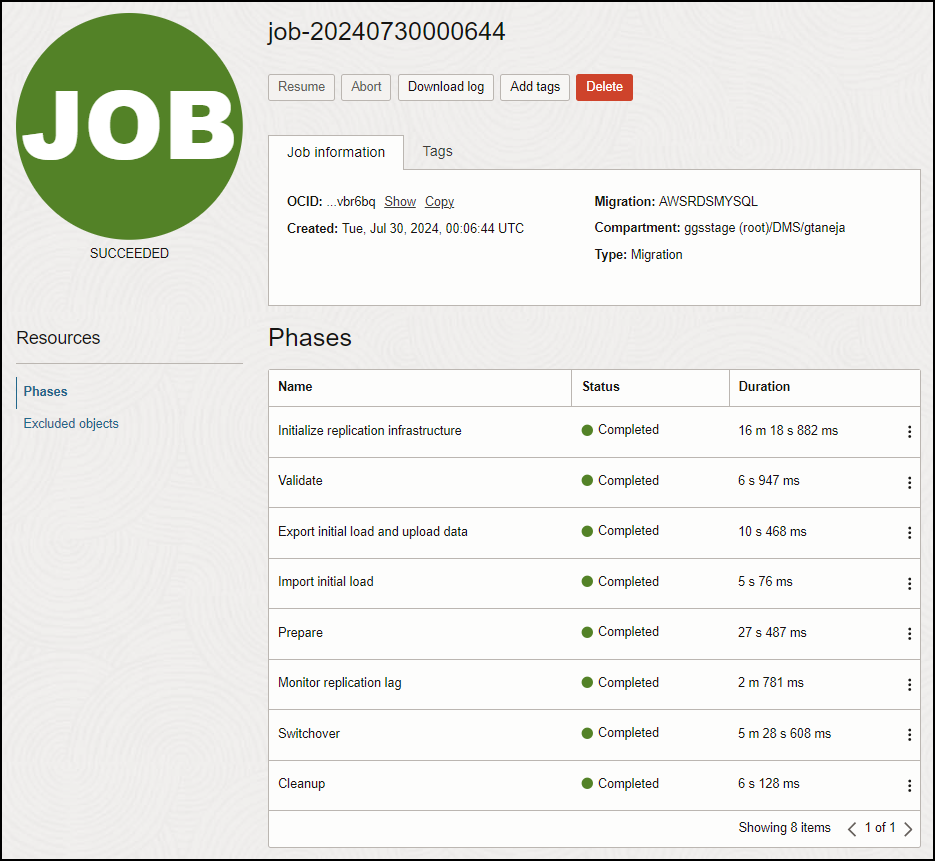
Task: Open the actions menu for the Switchover phase
Action: tap(909, 734)
